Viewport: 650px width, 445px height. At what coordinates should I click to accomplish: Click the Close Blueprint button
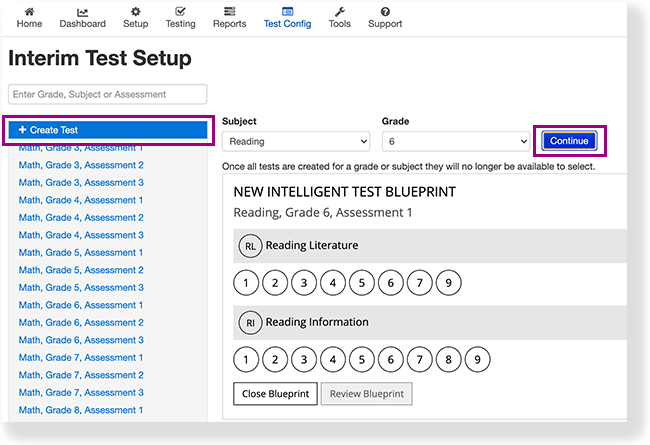[x=275, y=394]
